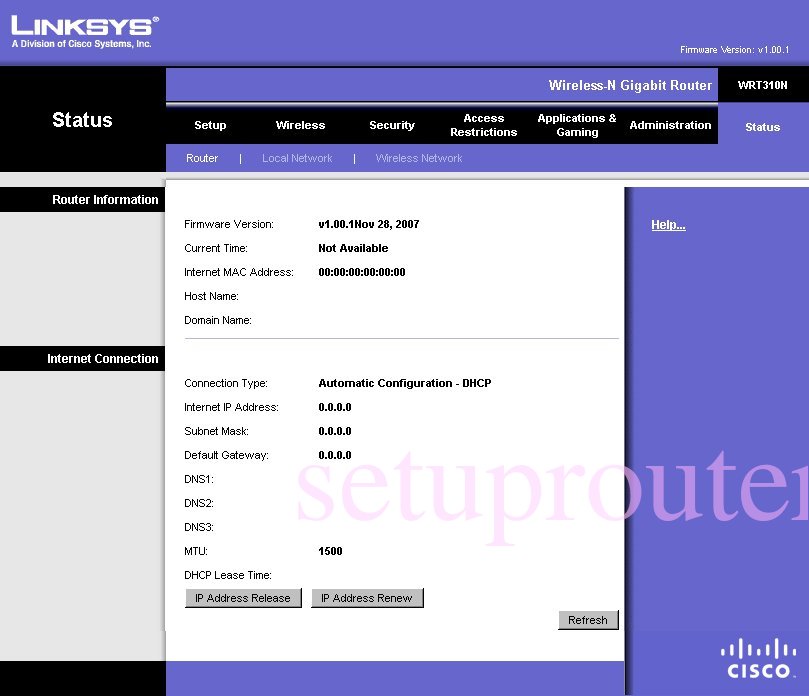Open the Wireless tab
Image resolution: width=809 pixels, height=696 pixels.
[300, 125]
